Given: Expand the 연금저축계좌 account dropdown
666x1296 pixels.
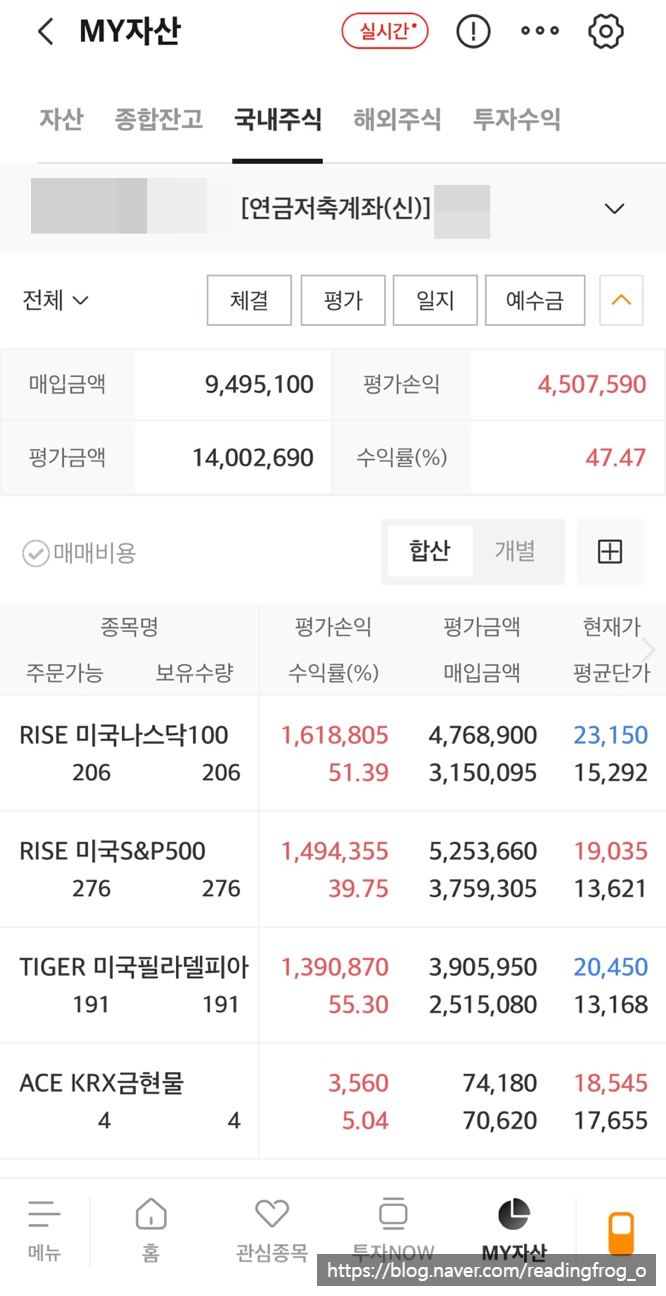Looking at the screenshot, I should click(x=614, y=209).
